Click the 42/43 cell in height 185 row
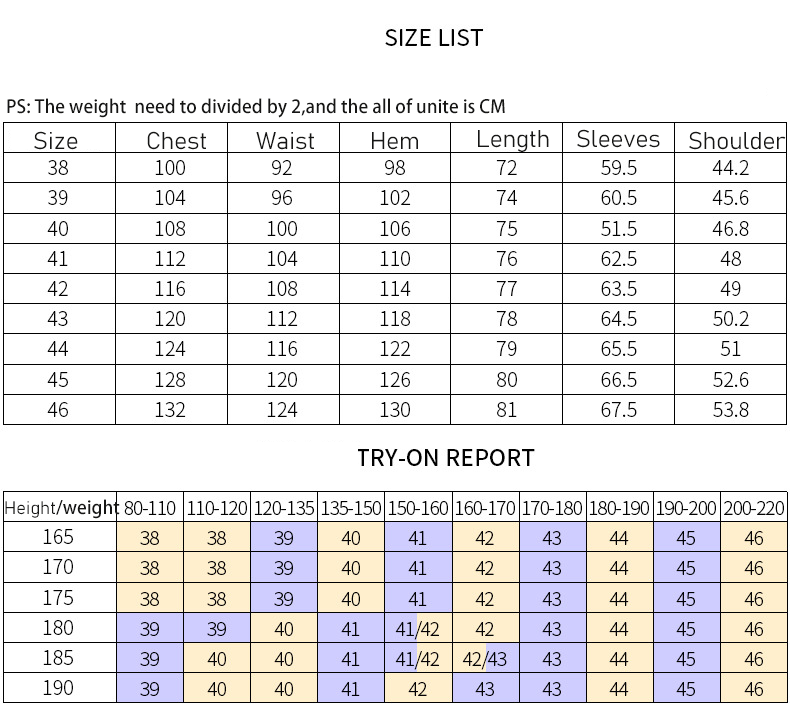This screenshot has width=790, height=713. pos(485,659)
